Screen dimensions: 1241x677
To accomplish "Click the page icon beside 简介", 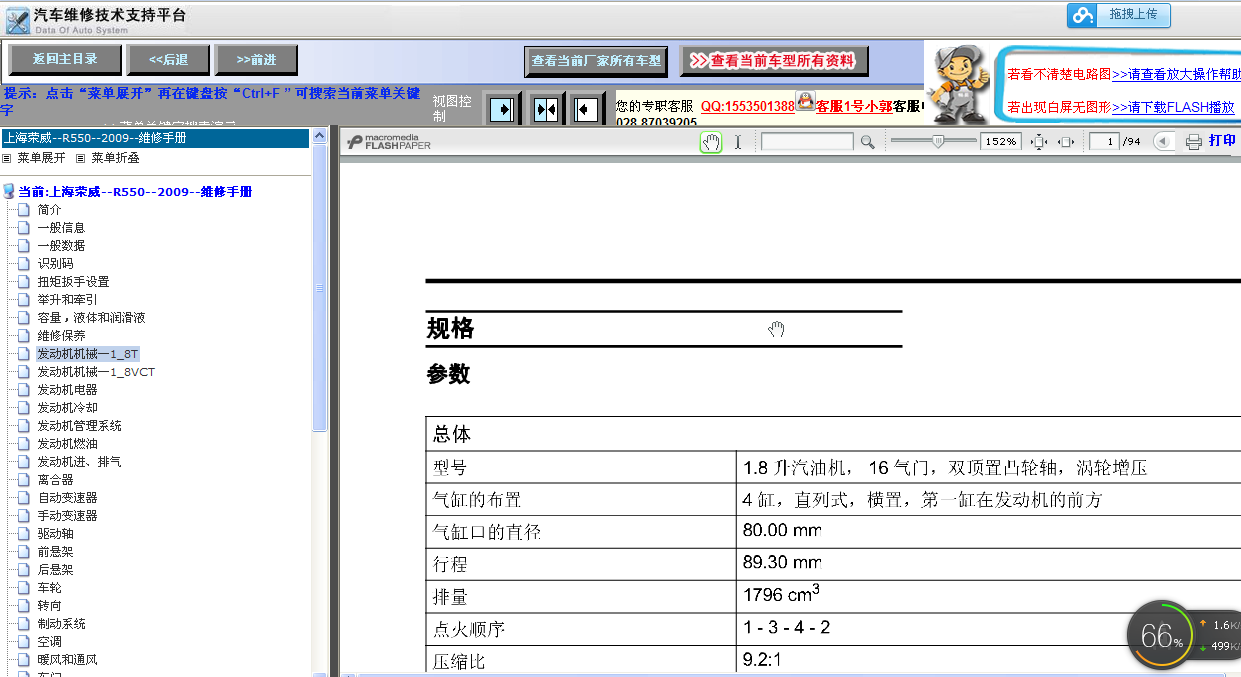I will 25,210.
